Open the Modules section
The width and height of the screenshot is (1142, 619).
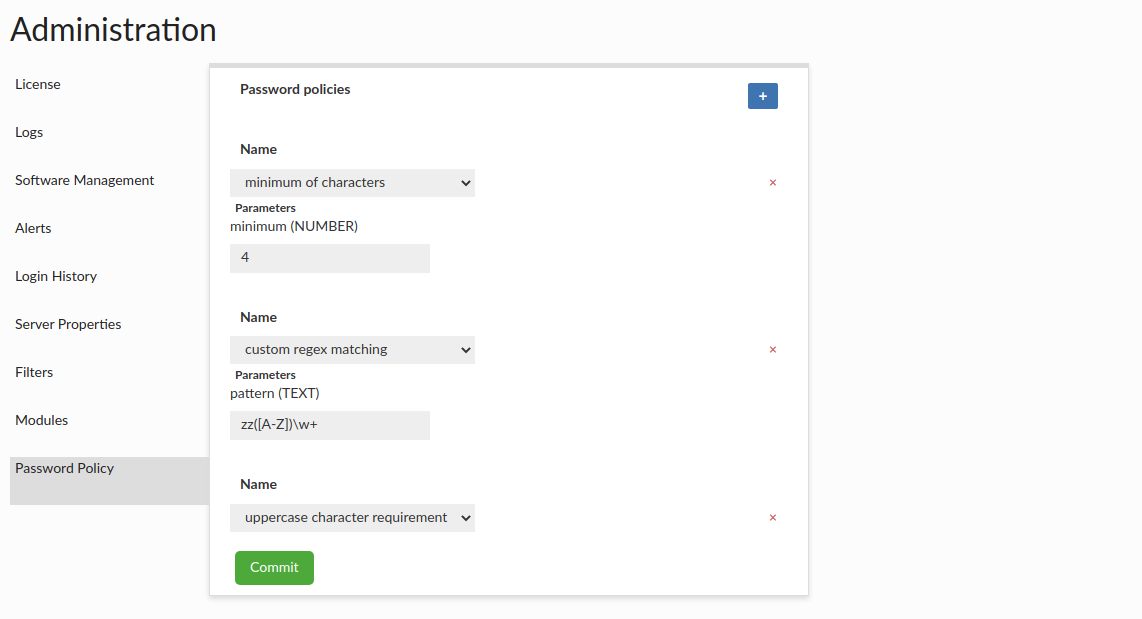coord(42,421)
